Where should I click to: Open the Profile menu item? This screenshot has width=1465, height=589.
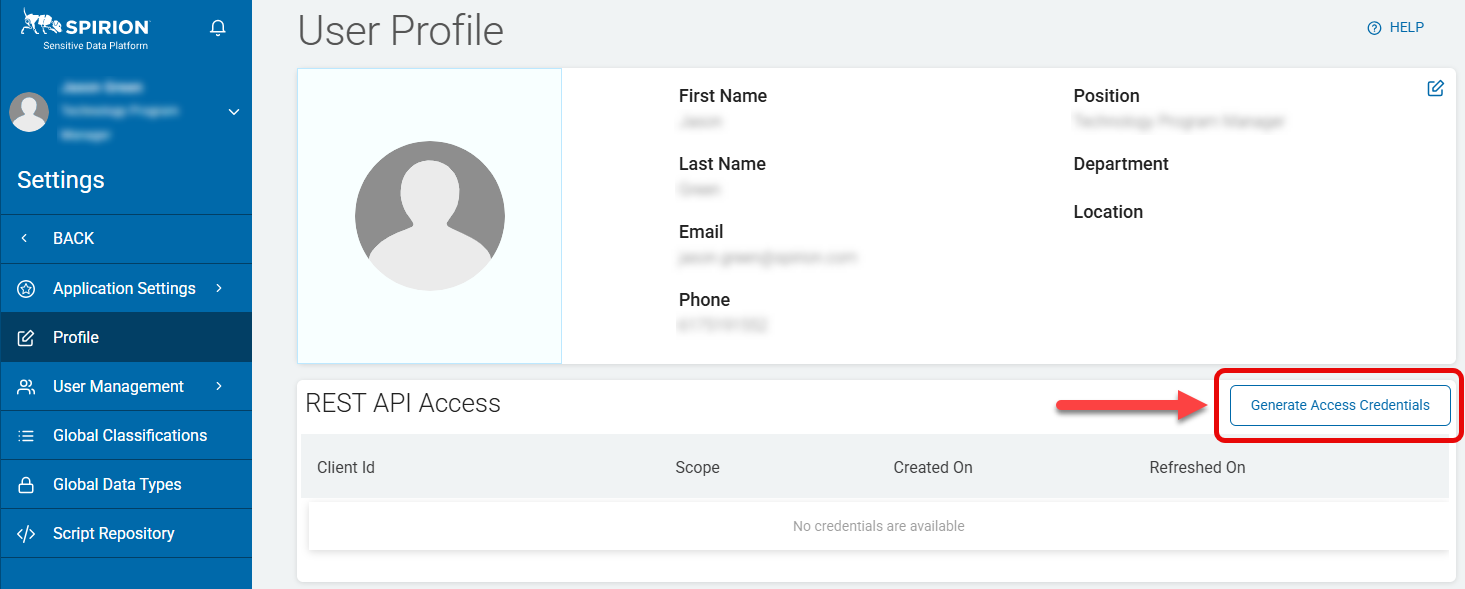tap(76, 337)
